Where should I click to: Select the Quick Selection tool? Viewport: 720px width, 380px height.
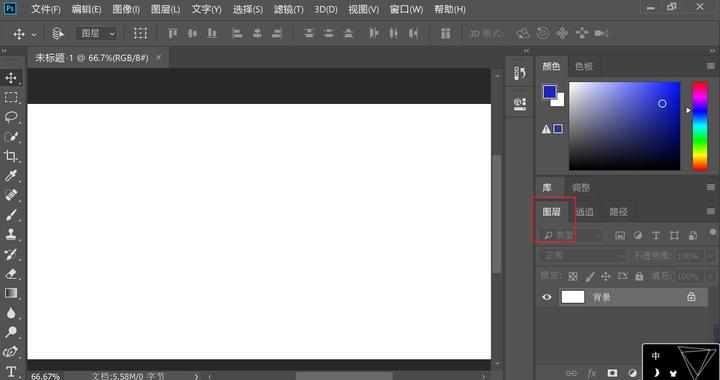coord(11,137)
